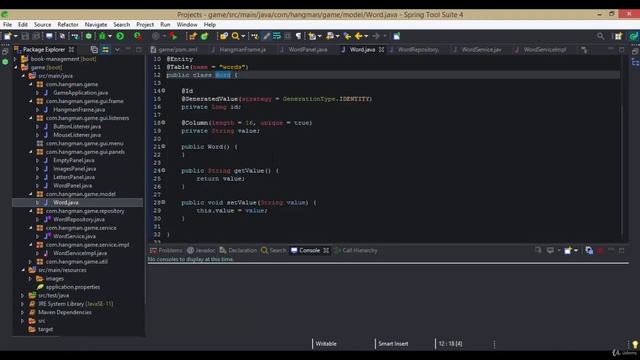
Task: Click the New file toolbar icon
Action: pyautogui.click(x=7, y=36)
